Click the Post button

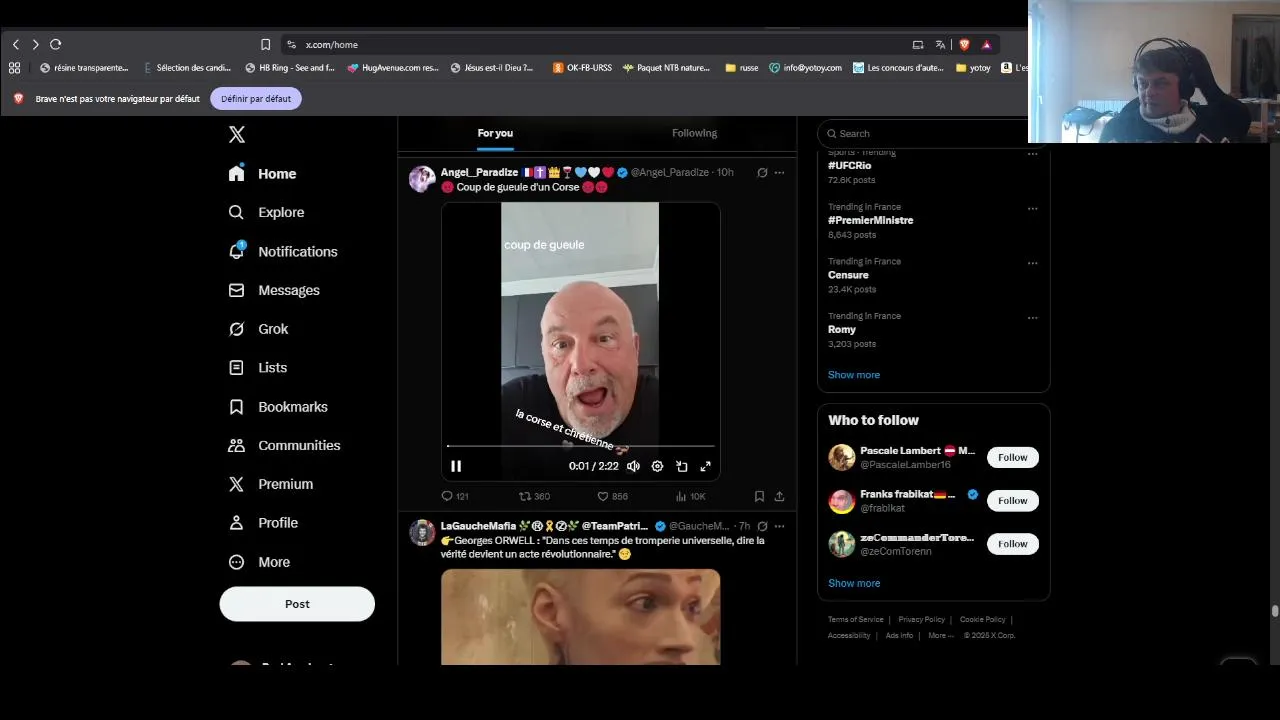click(x=297, y=604)
